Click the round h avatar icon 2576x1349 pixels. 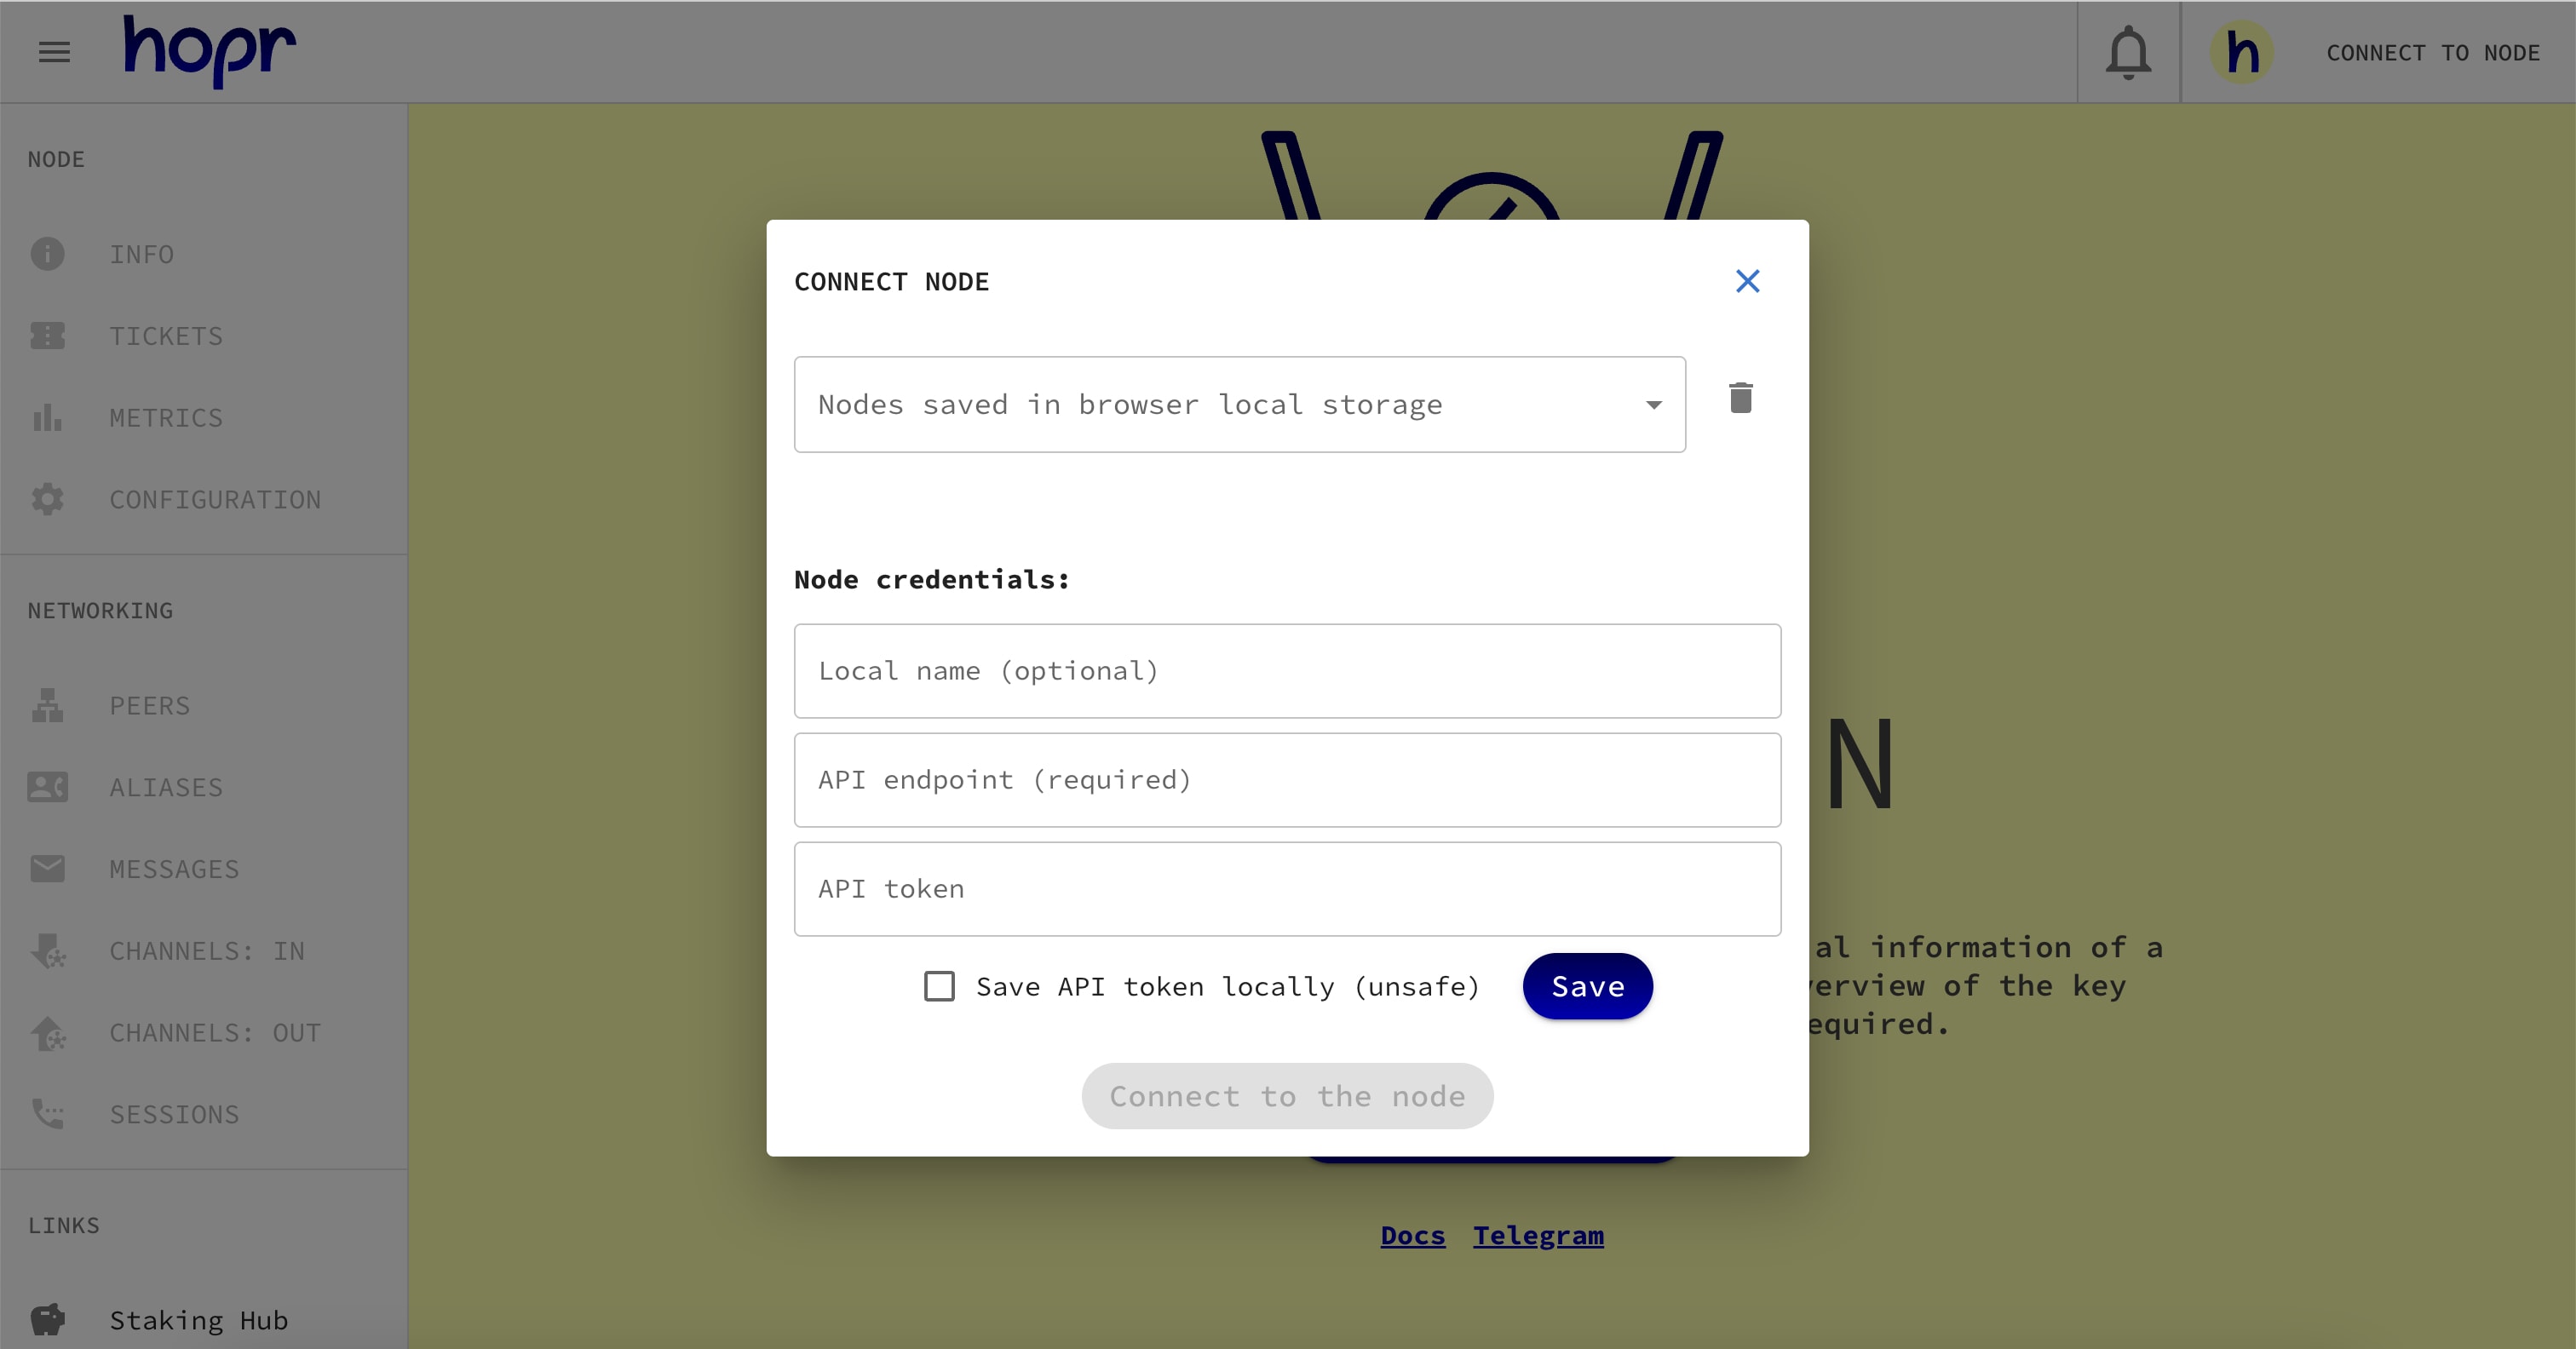[x=2241, y=52]
